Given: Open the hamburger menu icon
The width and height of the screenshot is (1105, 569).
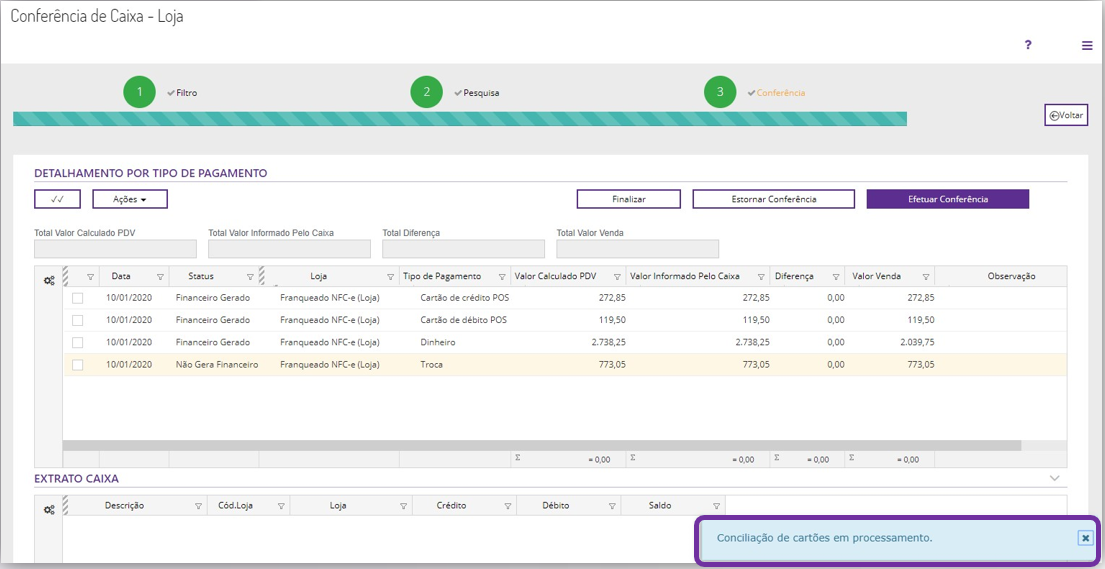Looking at the screenshot, I should [1087, 45].
